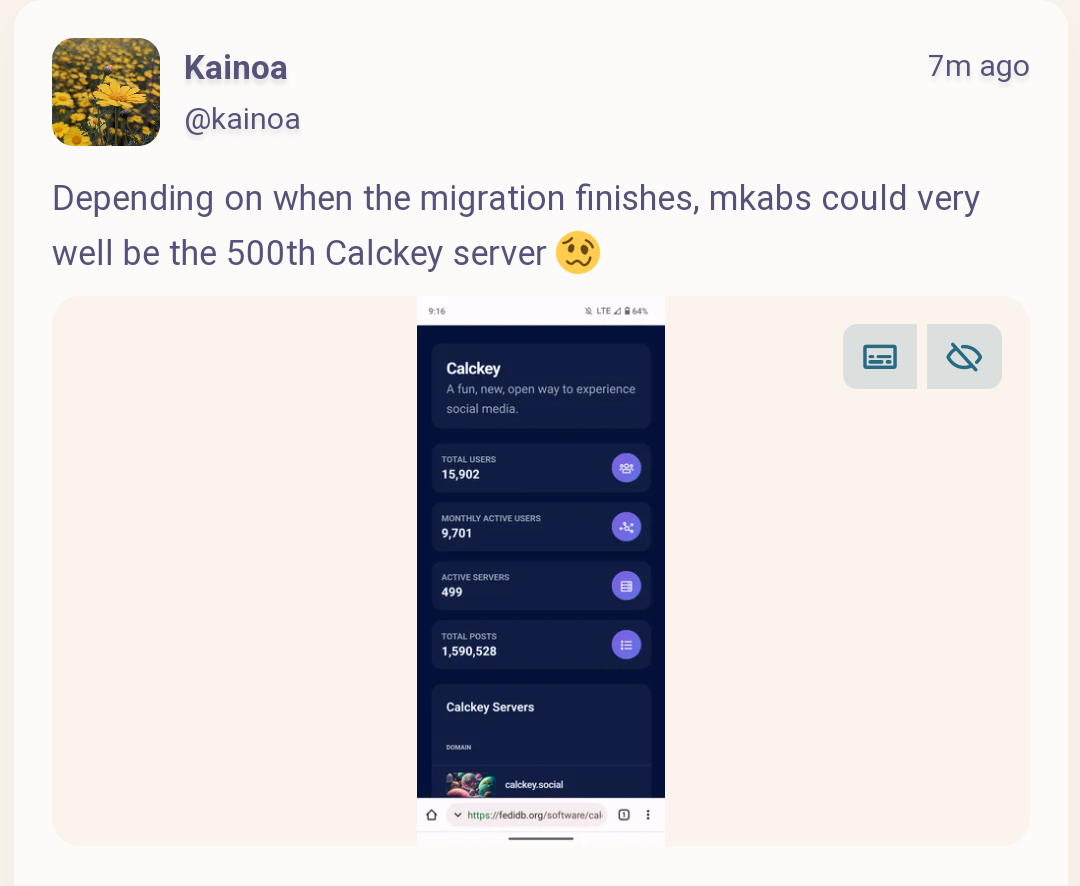The height and width of the screenshot is (886, 1080).
Task: Click the @kainoa handle
Action: pos(242,119)
